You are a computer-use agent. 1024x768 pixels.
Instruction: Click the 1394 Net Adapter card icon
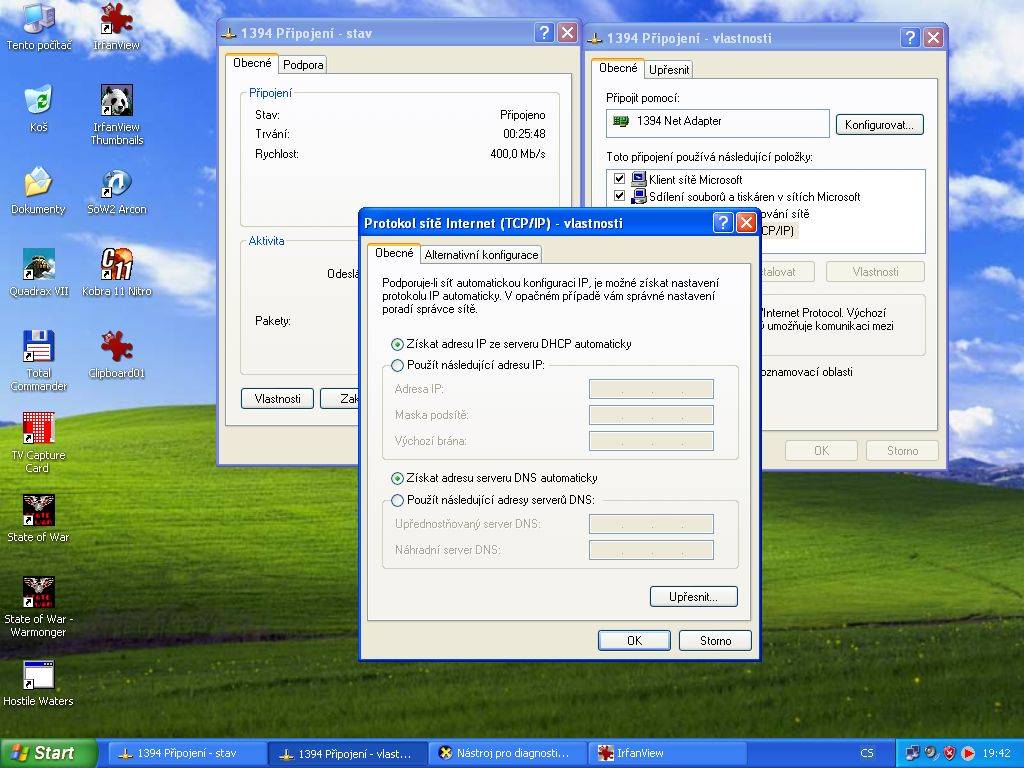click(620, 121)
